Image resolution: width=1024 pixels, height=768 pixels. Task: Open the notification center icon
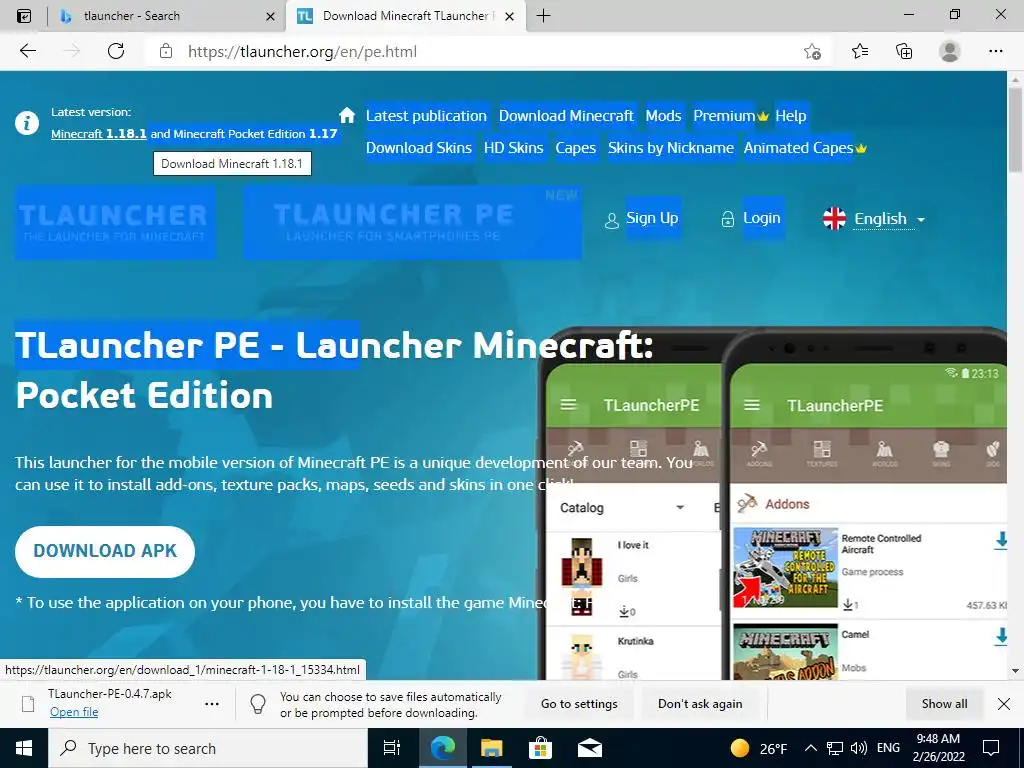pos(991,748)
